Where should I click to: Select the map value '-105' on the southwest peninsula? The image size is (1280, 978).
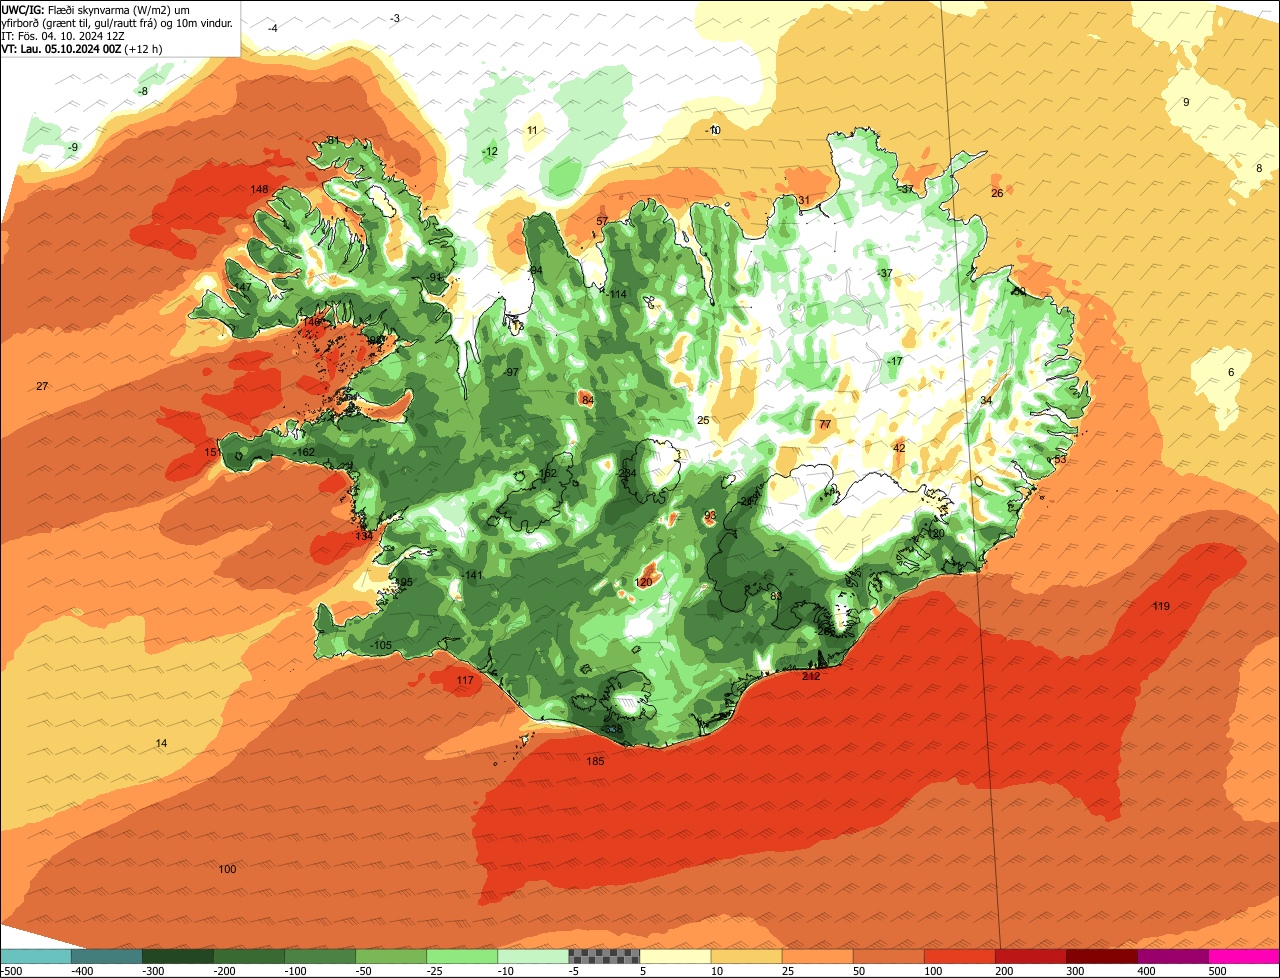coord(380,646)
